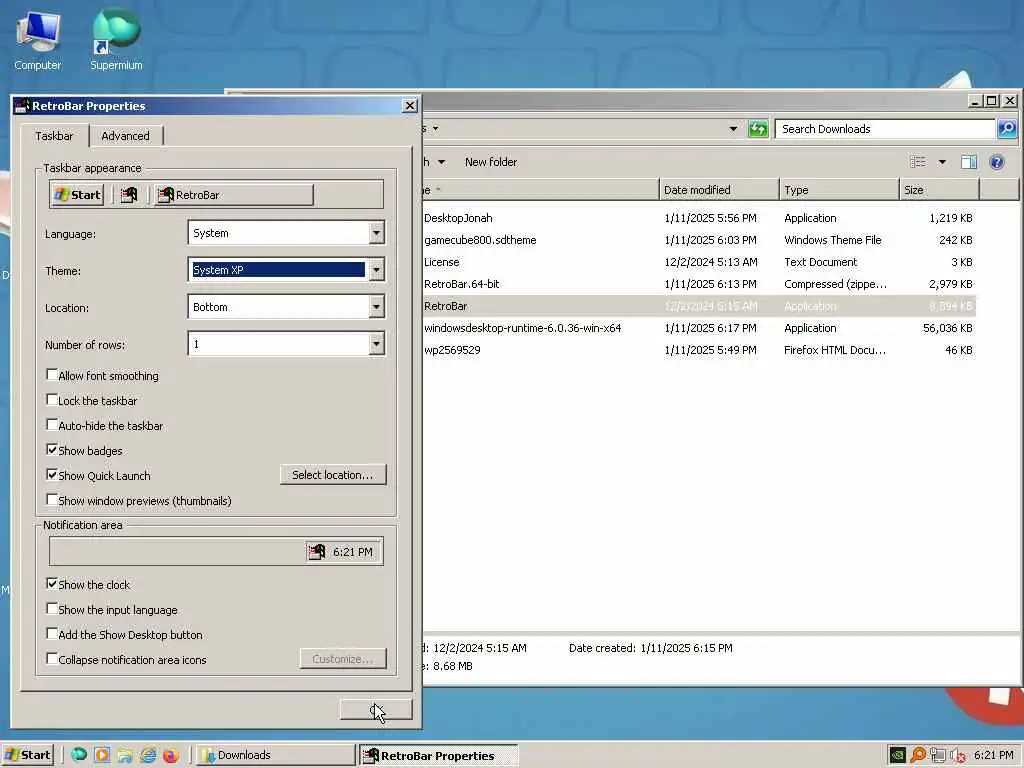Click the OK button under the cursor
This screenshot has height=768, width=1024.
click(x=376, y=710)
